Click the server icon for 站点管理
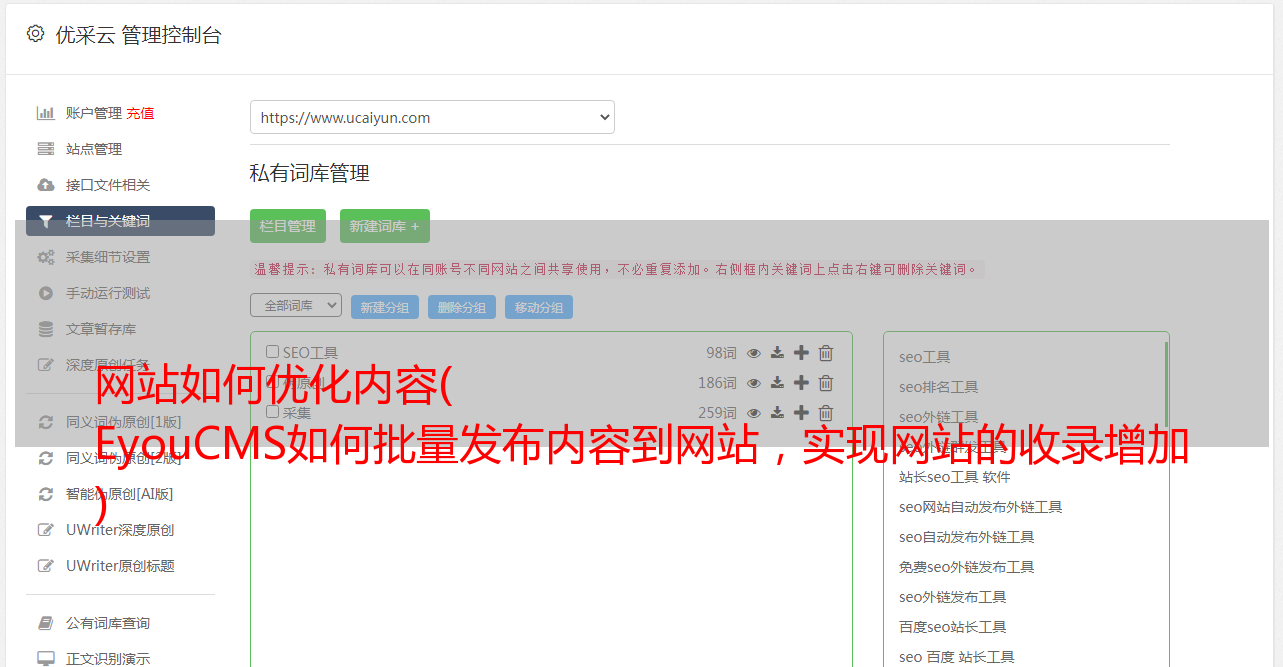 click(45, 149)
